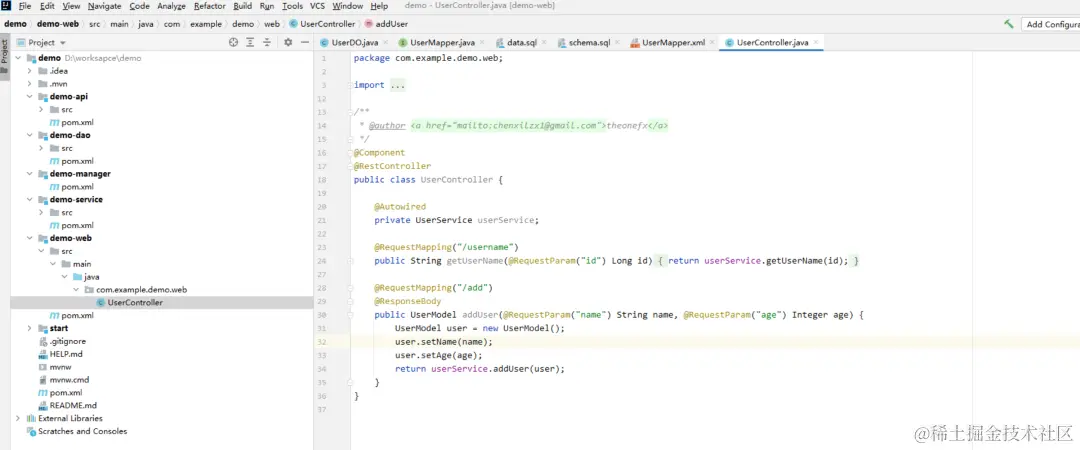Click the green Build hammer icon

[1008, 23]
